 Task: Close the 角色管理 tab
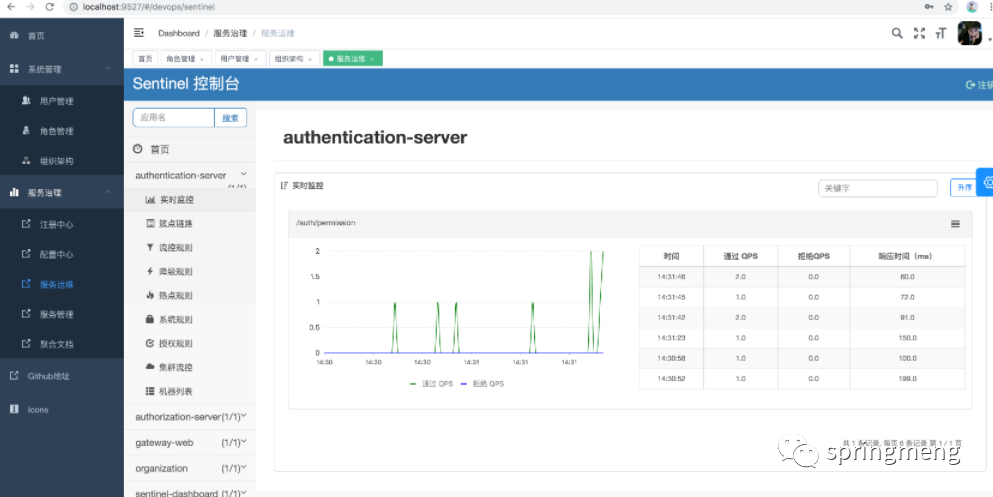click(202, 59)
